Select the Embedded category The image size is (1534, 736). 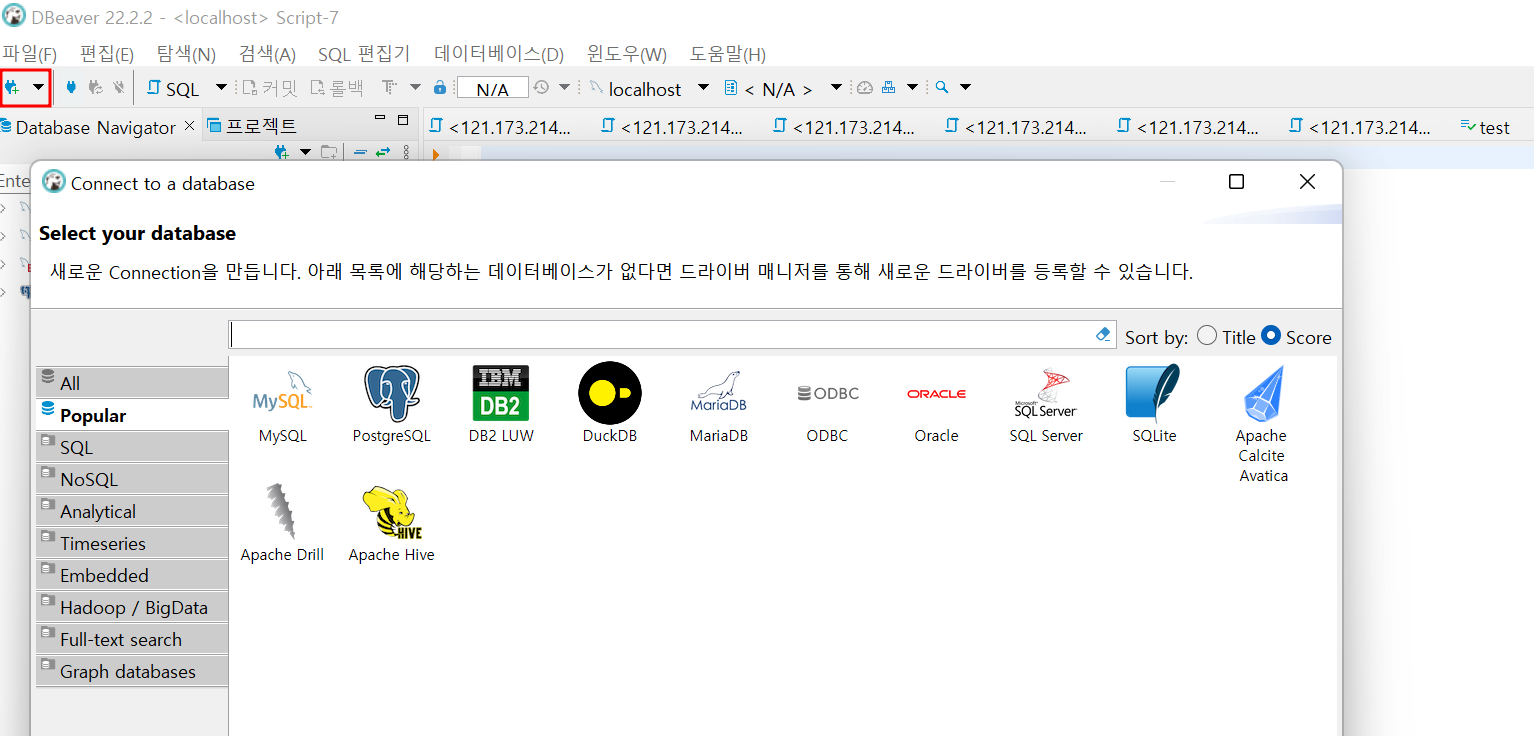click(132, 574)
